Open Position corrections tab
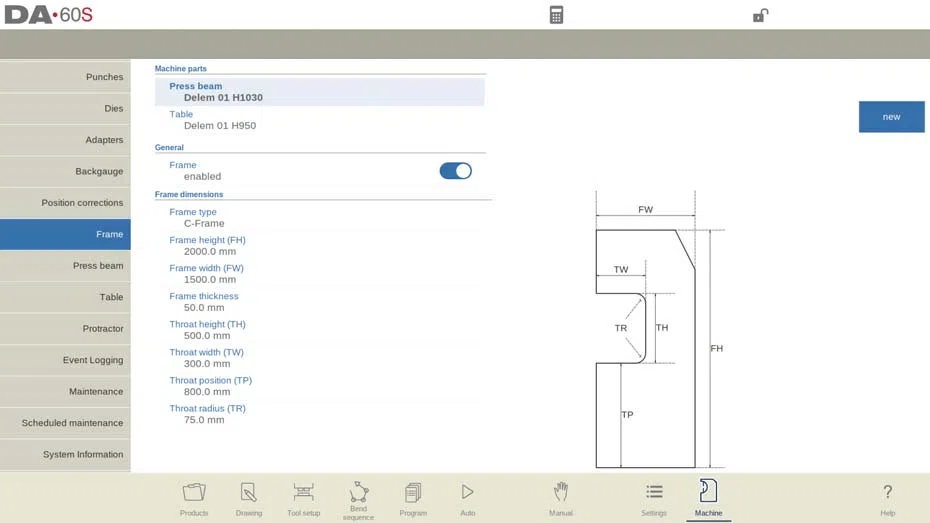The width and height of the screenshot is (930, 523). pos(65,202)
